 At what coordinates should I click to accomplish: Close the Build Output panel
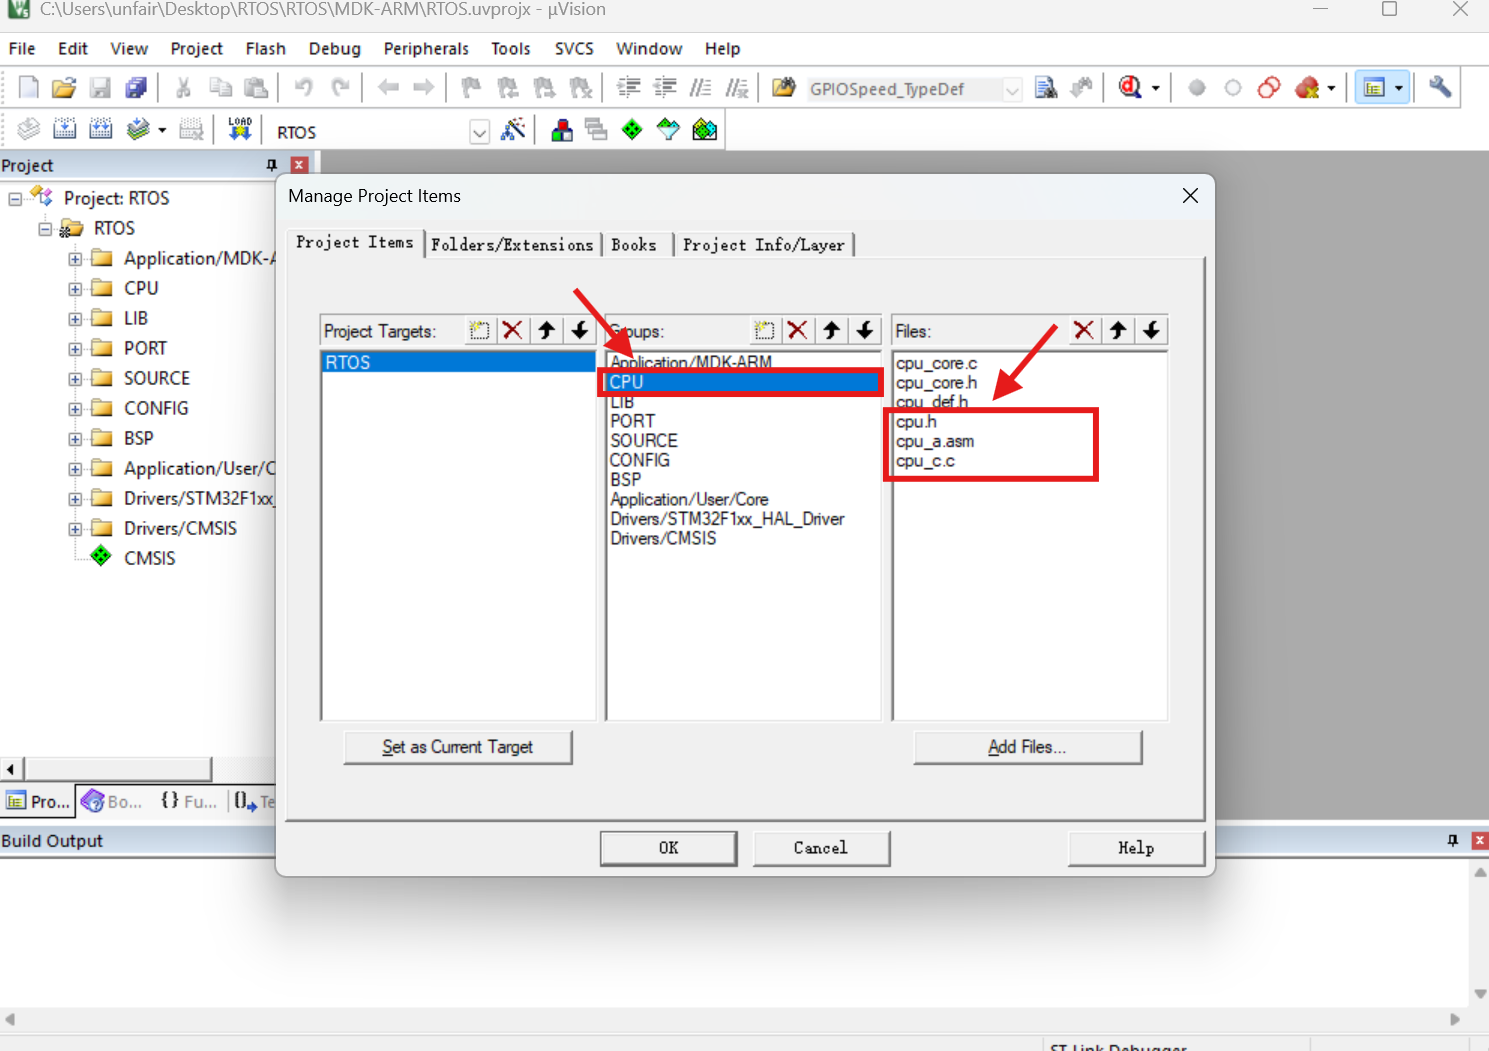pyautogui.click(x=1480, y=841)
